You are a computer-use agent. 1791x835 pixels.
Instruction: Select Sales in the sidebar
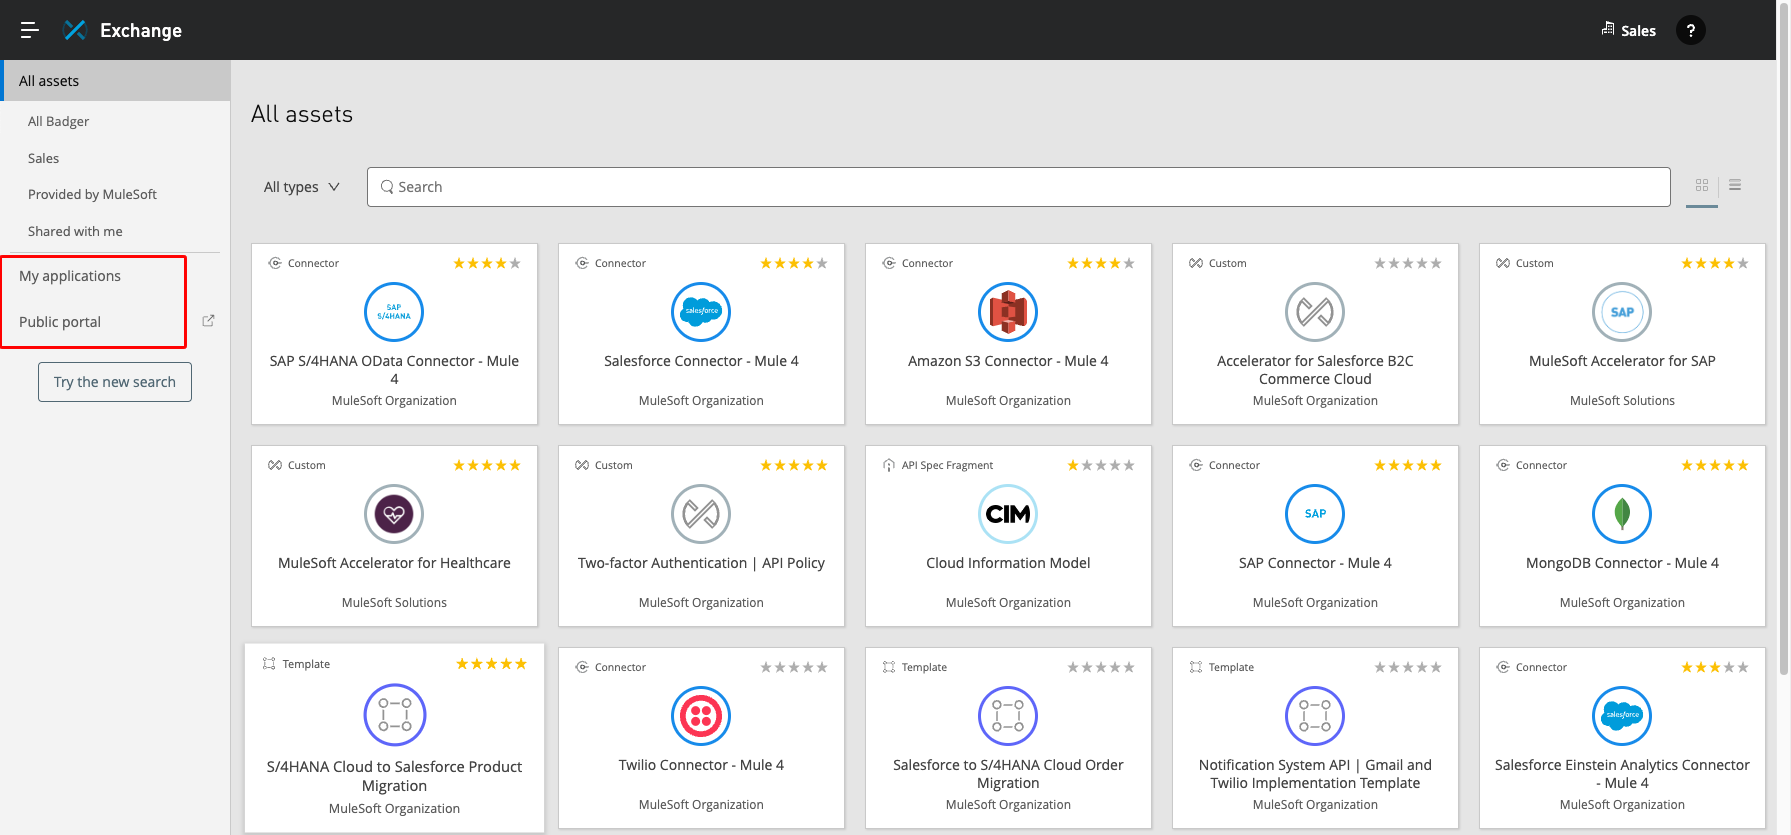click(x=43, y=158)
